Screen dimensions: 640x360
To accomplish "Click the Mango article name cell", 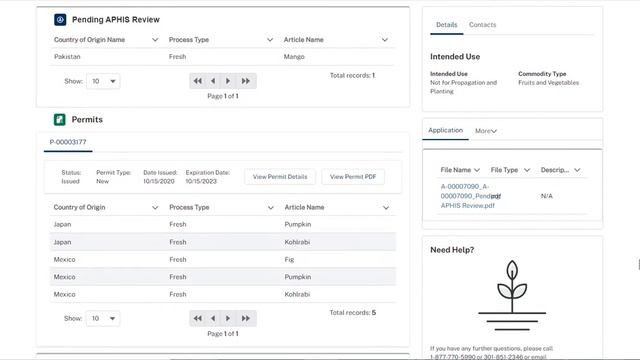I will (294, 57).
